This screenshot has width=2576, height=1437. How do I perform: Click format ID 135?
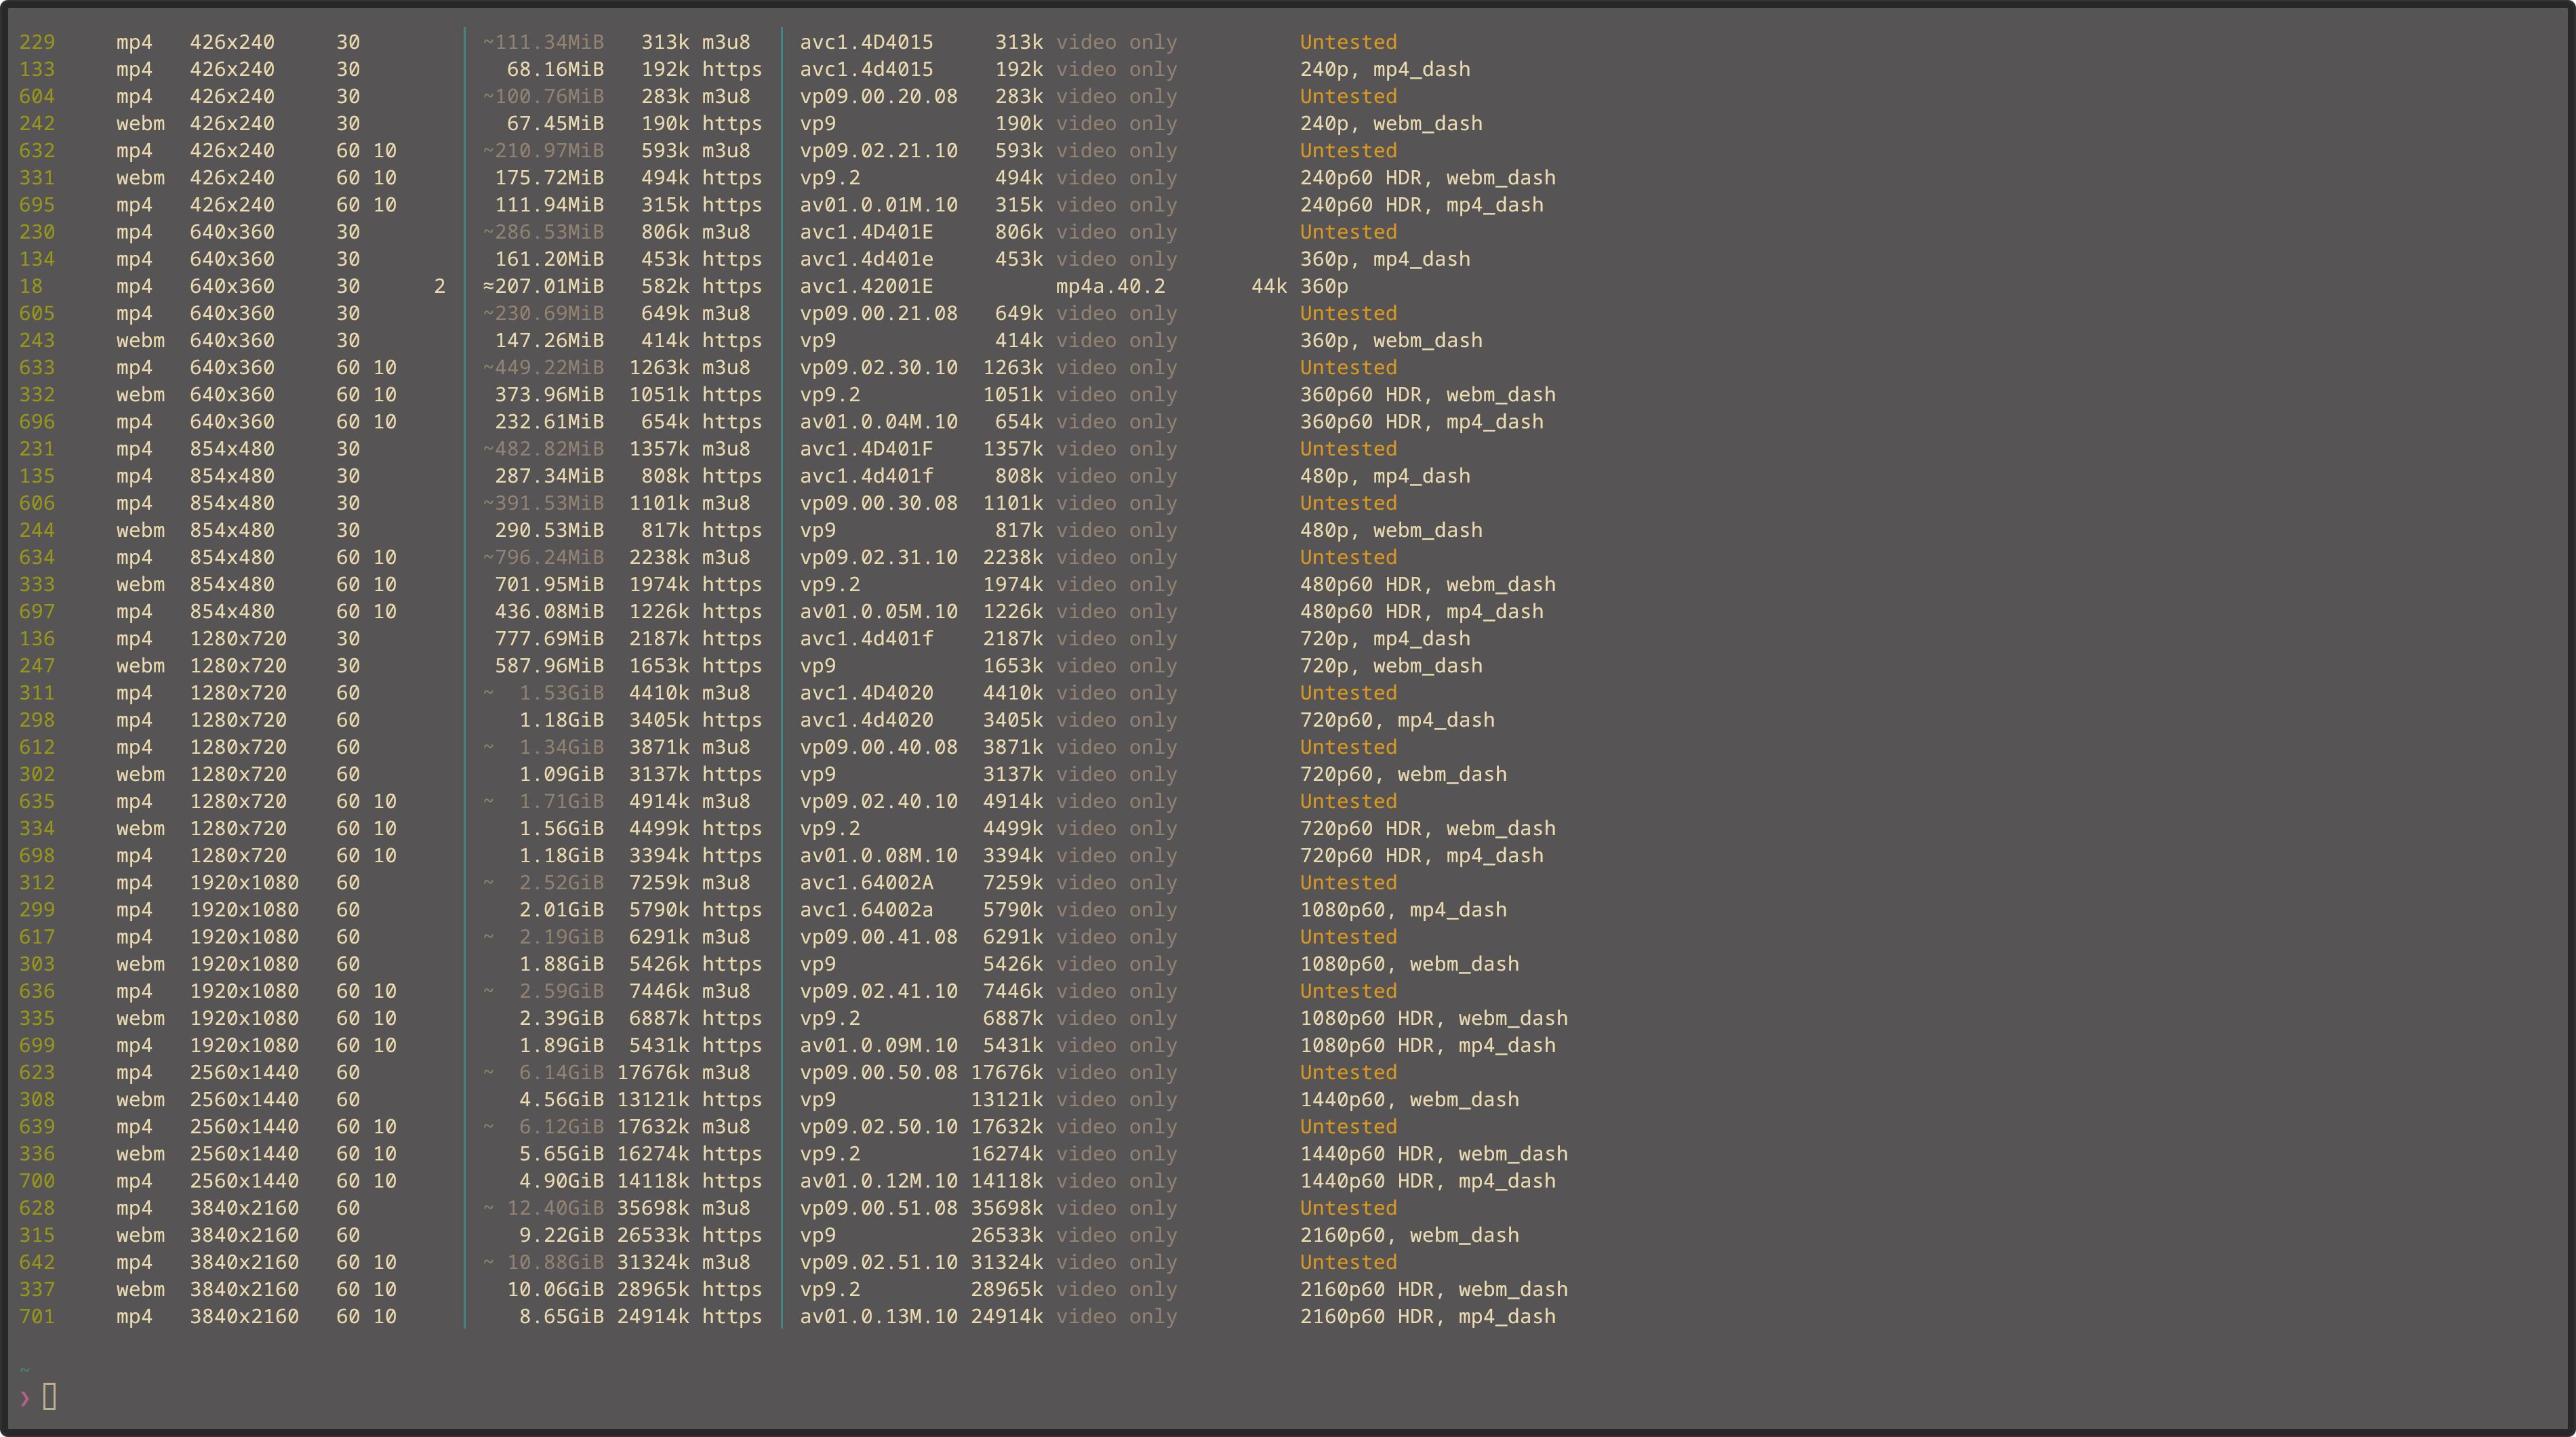click(37, 476)
